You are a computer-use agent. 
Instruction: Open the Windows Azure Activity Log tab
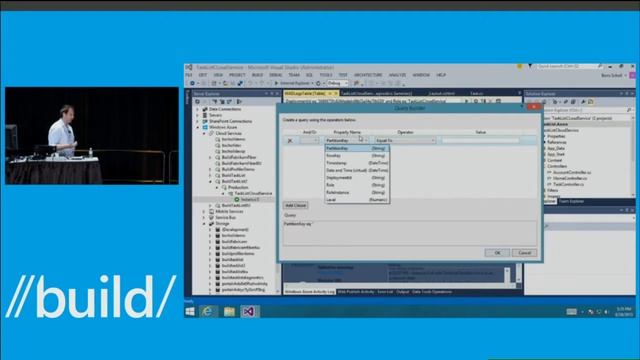(309, 292)
